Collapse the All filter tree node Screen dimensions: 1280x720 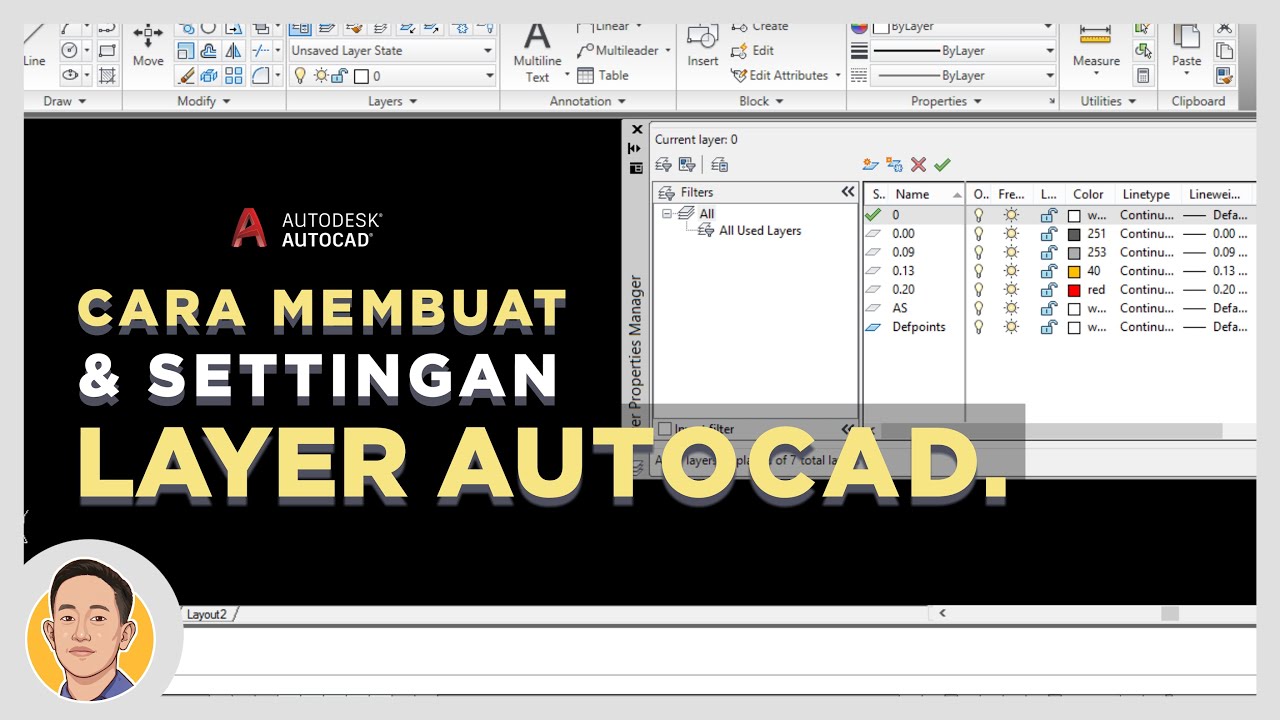pos(666,213)
